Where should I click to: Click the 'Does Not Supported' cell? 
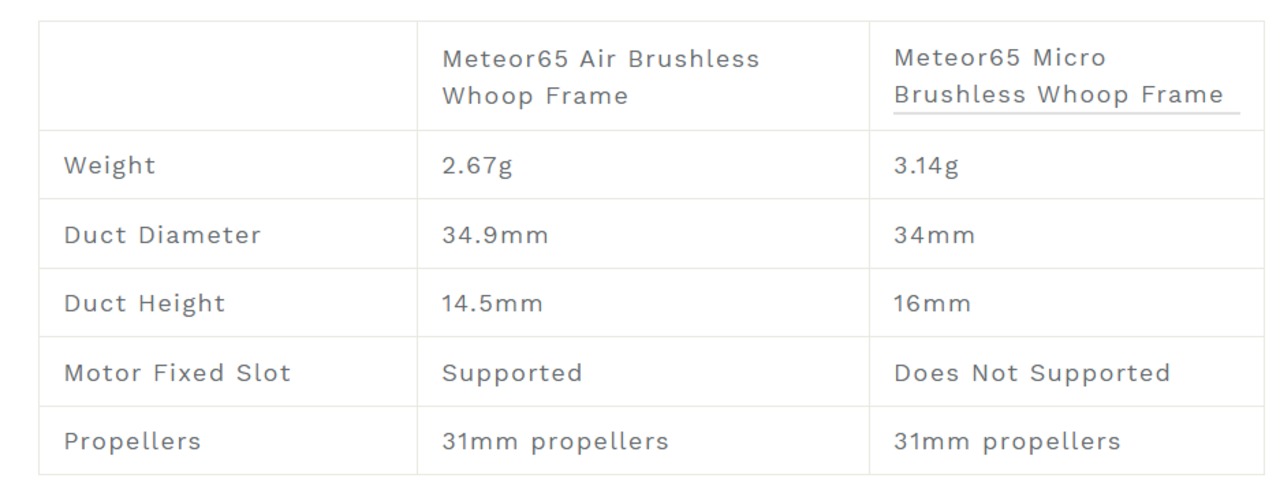[1031, 373]
